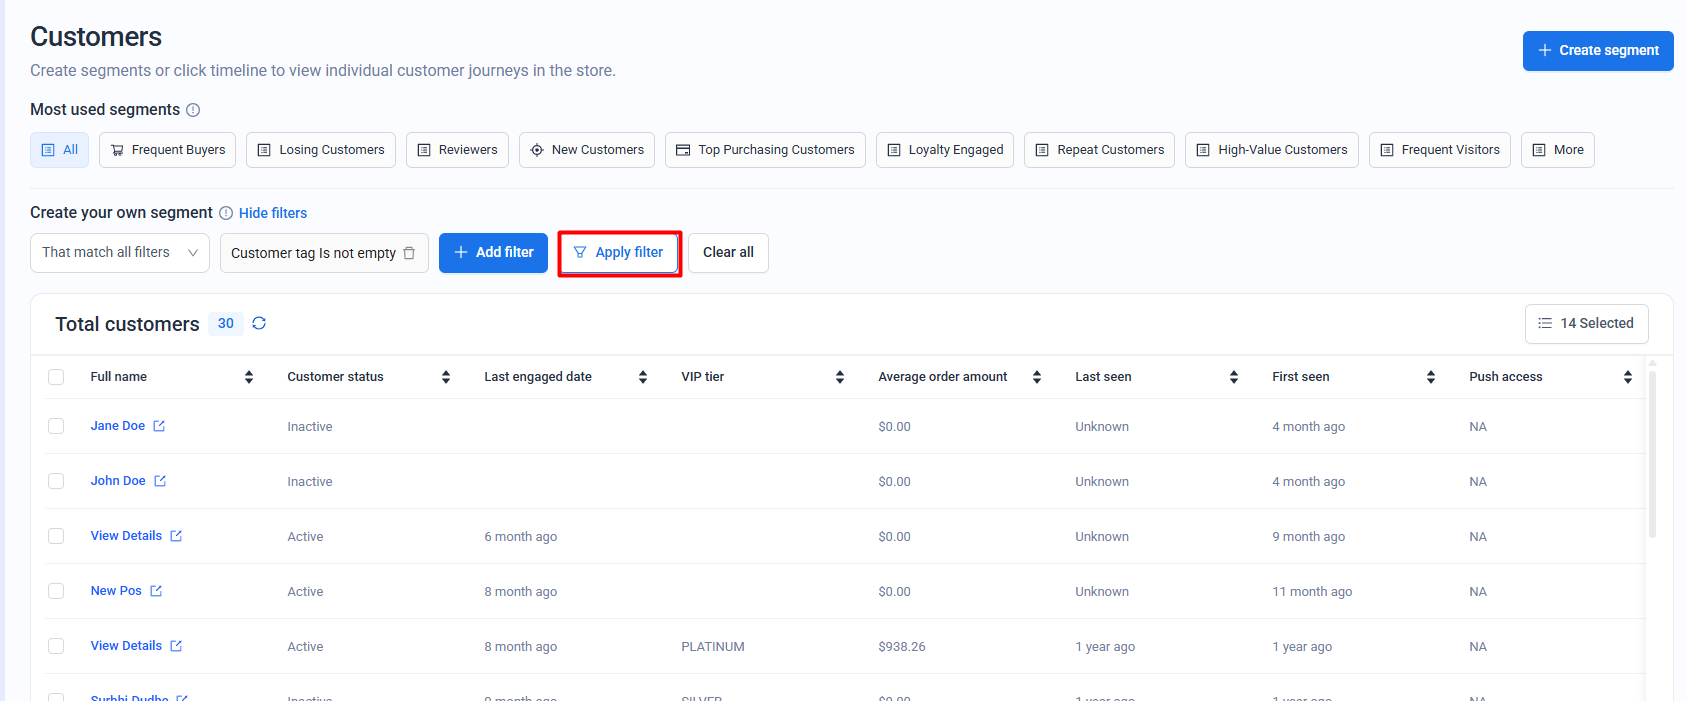Open John Doe's external link icon
The image size is (1687, 701).
160,481
